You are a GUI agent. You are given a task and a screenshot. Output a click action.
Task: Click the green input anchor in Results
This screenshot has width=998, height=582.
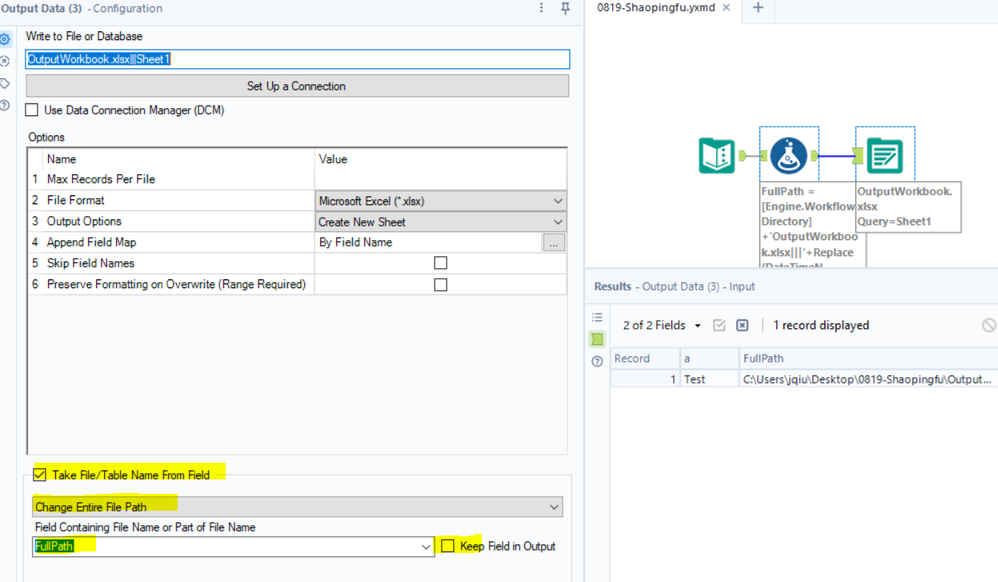tap(597, 339)
